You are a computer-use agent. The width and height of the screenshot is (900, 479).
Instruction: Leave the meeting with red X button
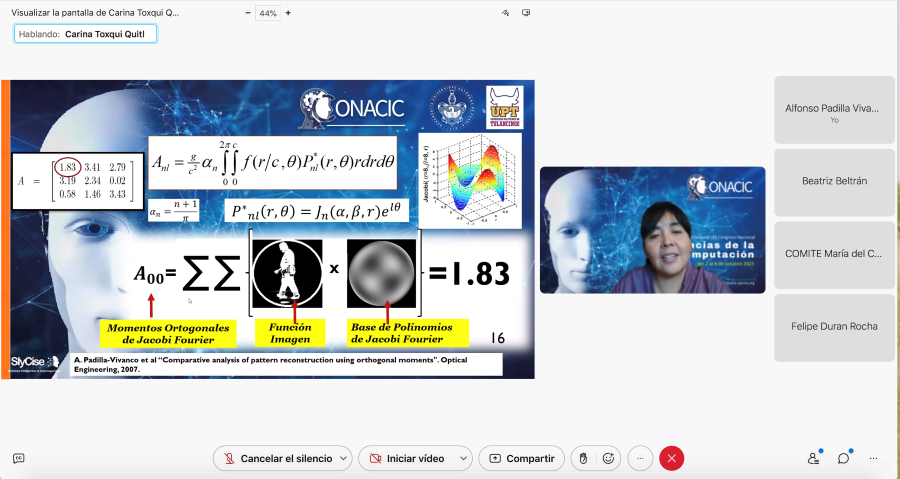672,458
